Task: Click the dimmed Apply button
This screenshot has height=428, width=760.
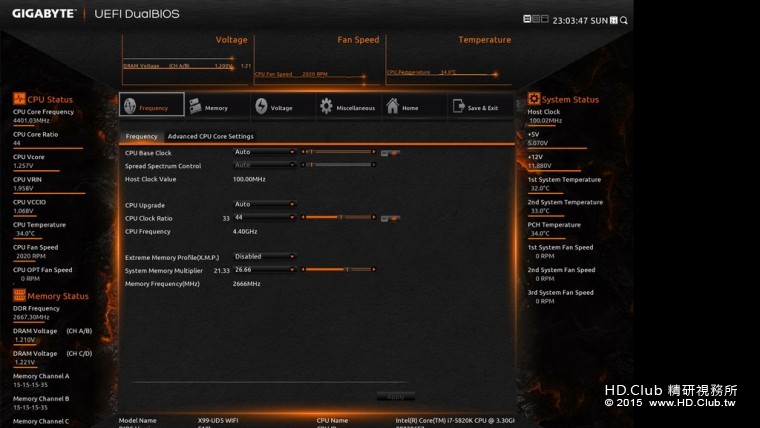Action: pos(396,397)
